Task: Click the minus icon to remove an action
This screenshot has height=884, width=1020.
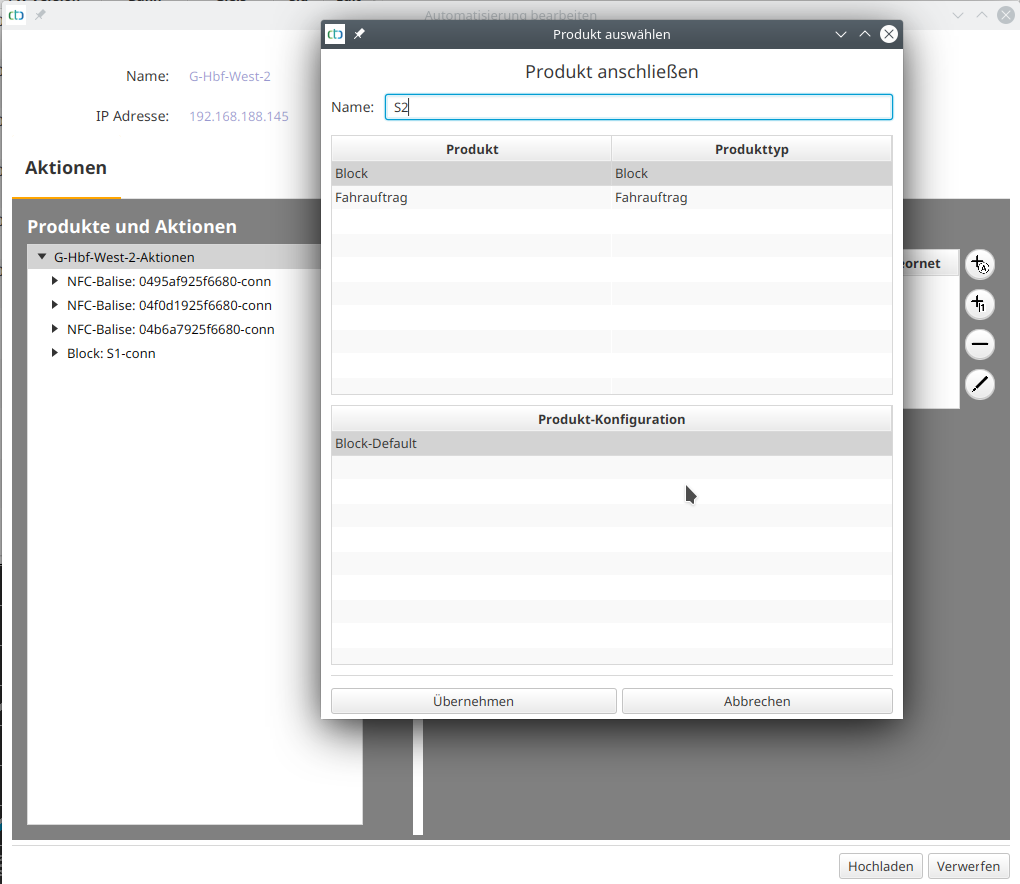Action: click(980, 344)
